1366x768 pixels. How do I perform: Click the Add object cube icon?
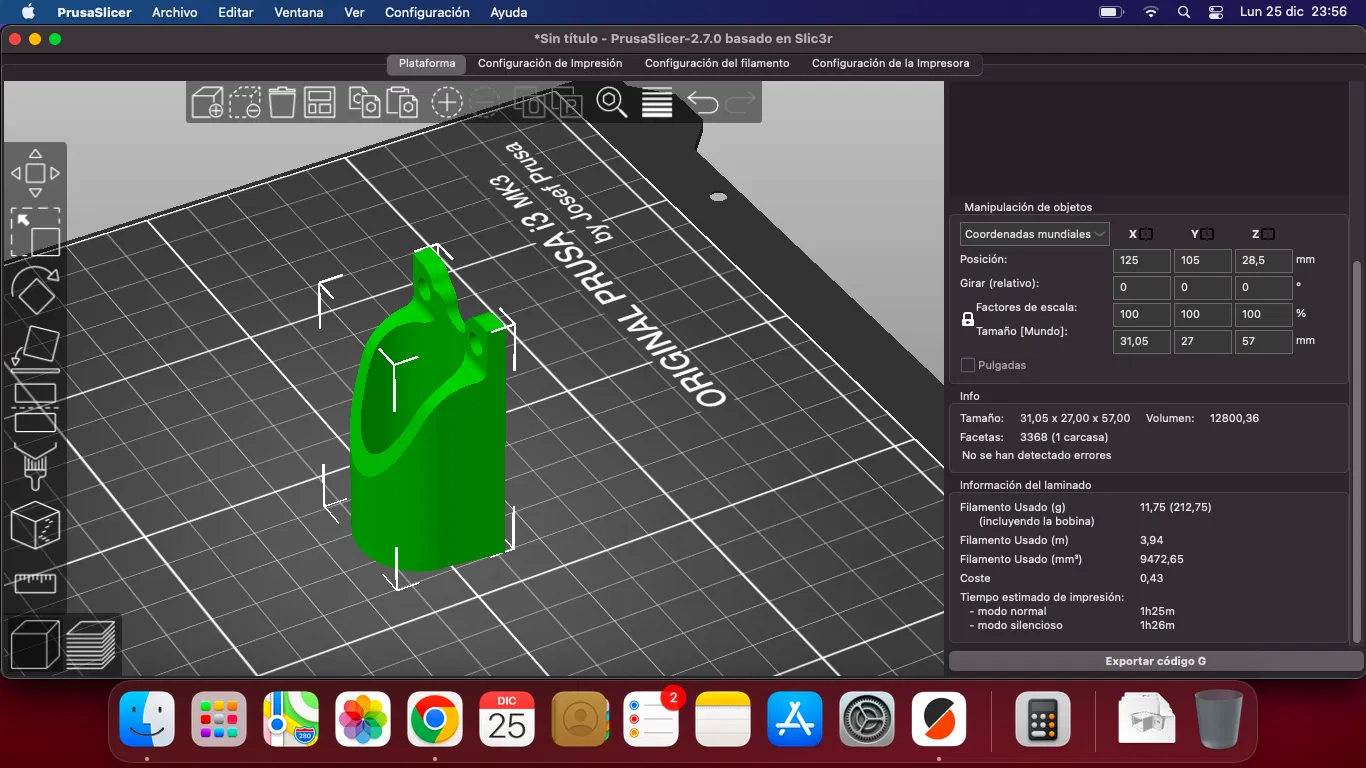[x=207, y=102]
